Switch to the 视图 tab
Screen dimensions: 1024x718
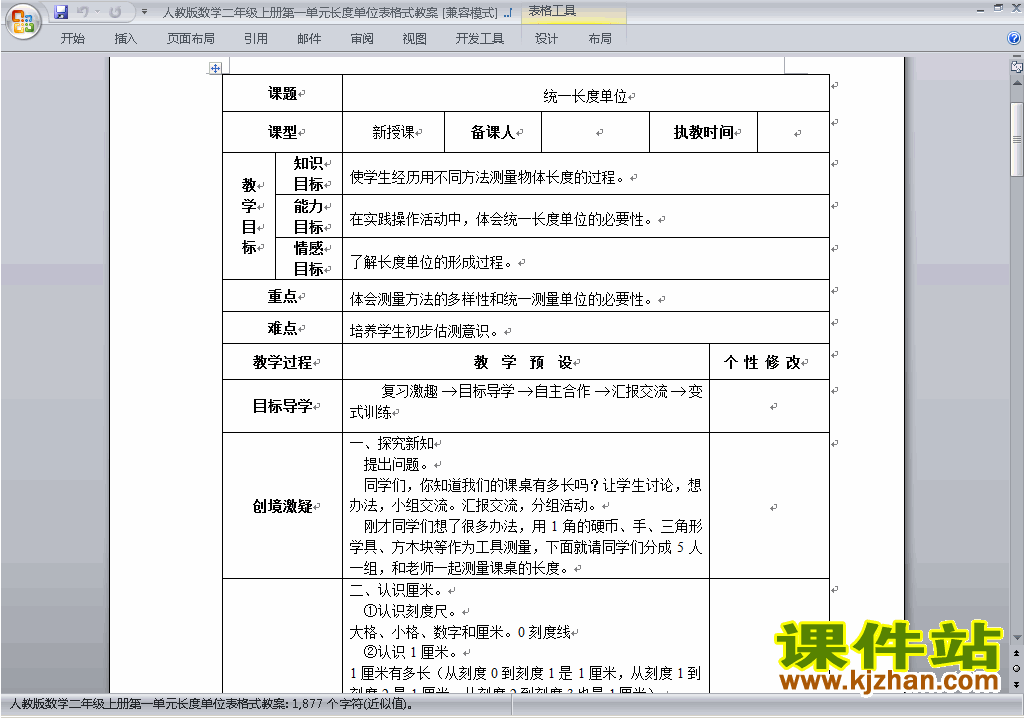click(415, 39)
